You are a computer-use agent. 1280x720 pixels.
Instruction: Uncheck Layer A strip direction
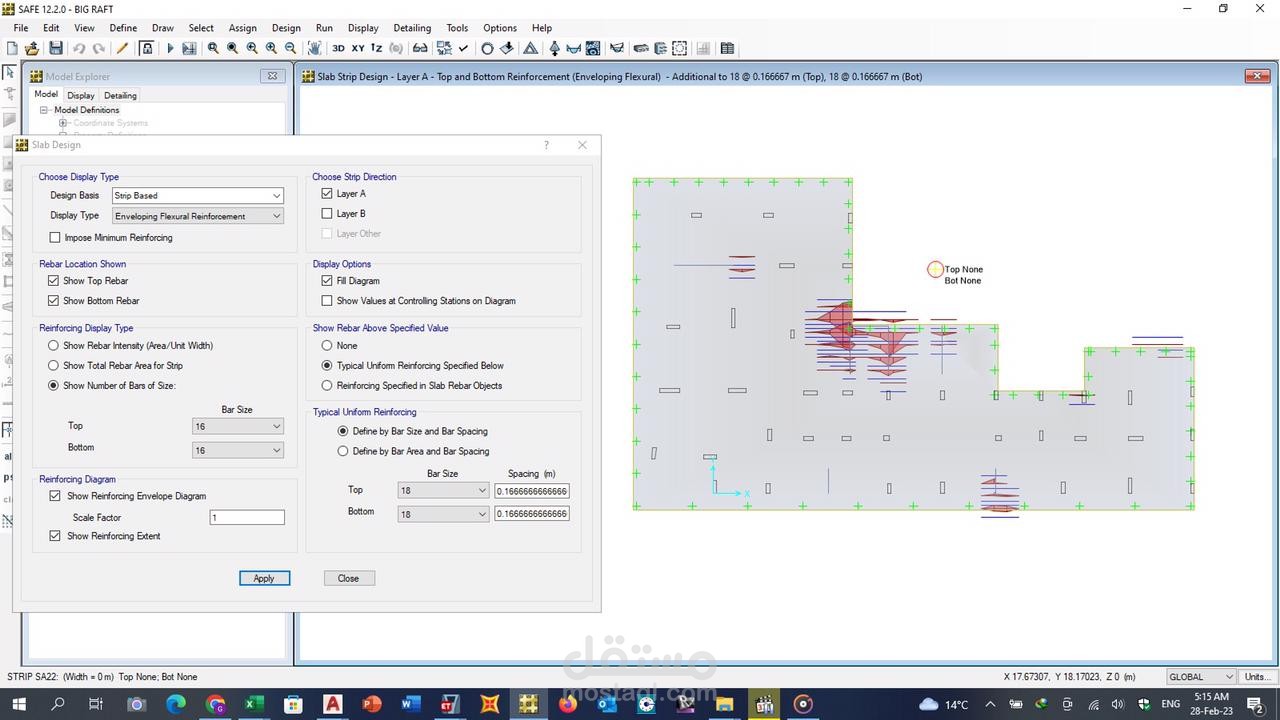pos(327,194)
